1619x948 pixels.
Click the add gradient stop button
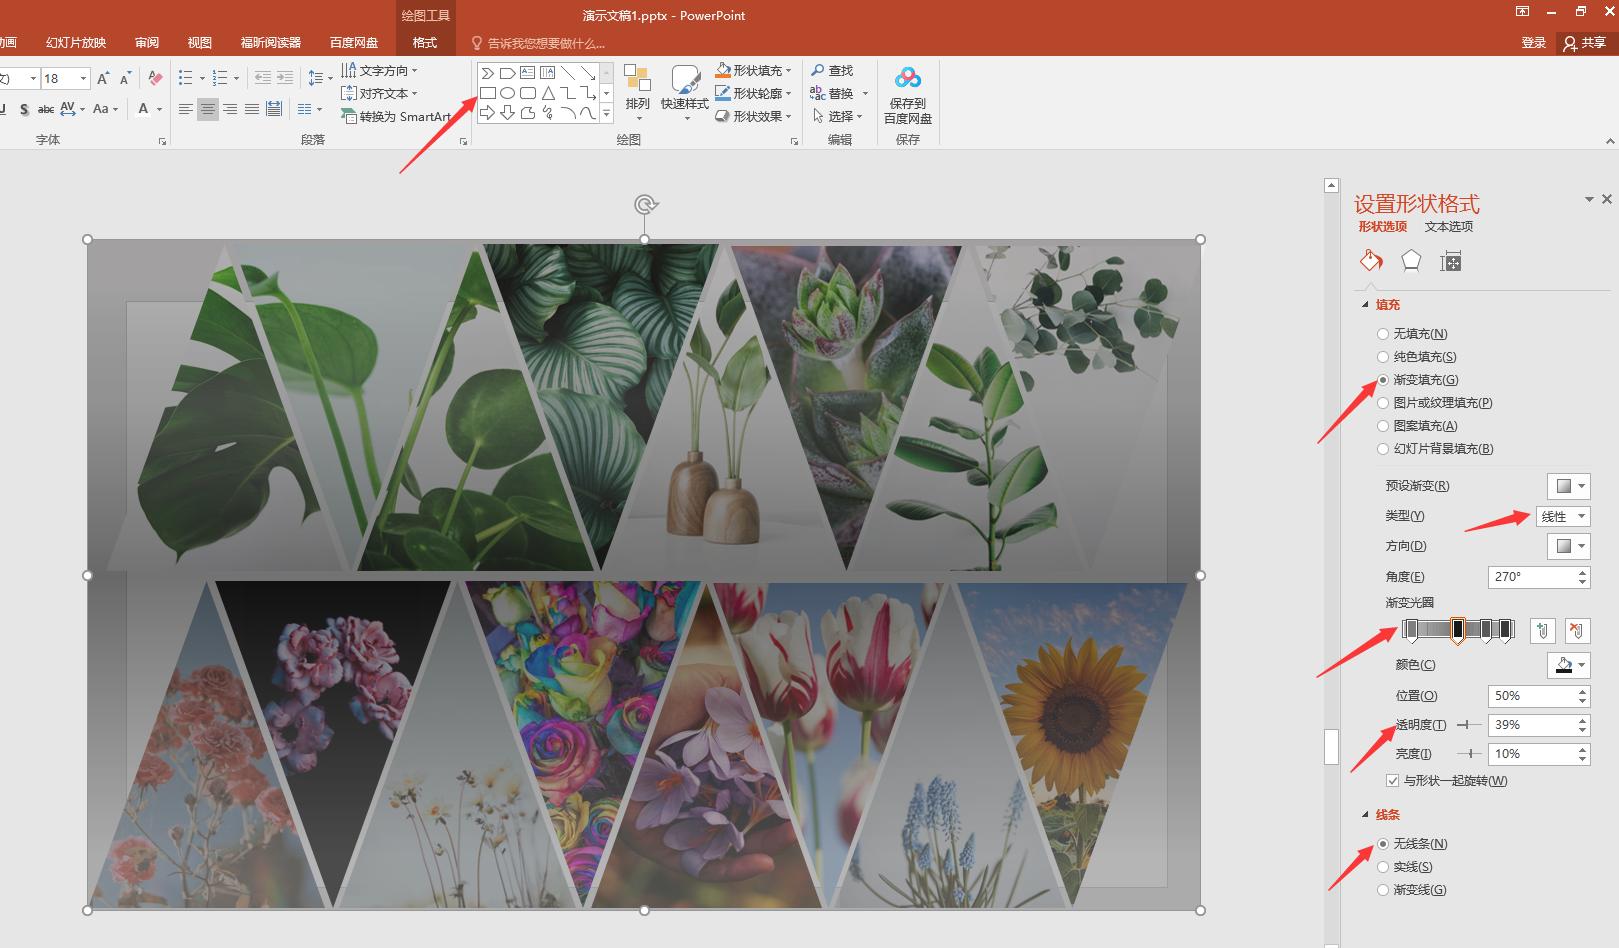1543,631
